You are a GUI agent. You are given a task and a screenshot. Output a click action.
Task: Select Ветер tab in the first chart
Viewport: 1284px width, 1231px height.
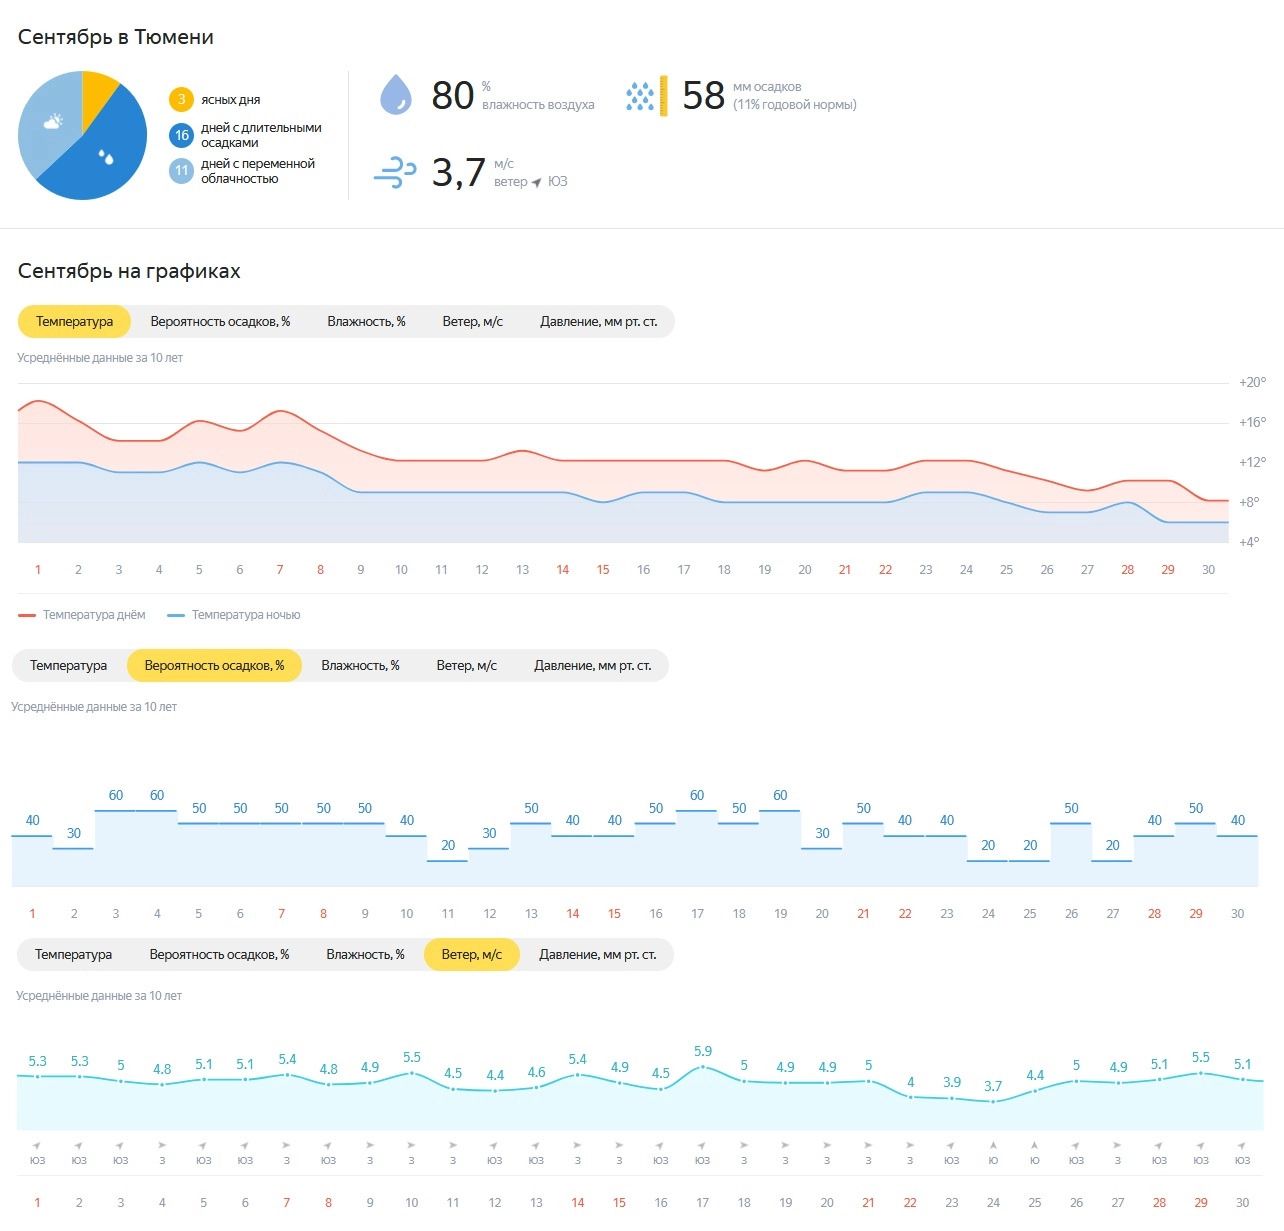click(x=472, y=322)
